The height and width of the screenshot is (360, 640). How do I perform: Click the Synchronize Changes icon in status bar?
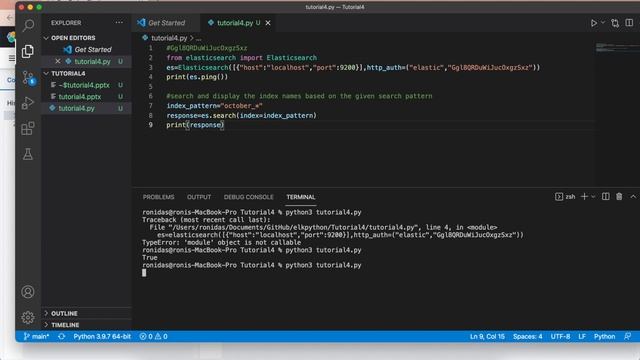click(62, 336)
